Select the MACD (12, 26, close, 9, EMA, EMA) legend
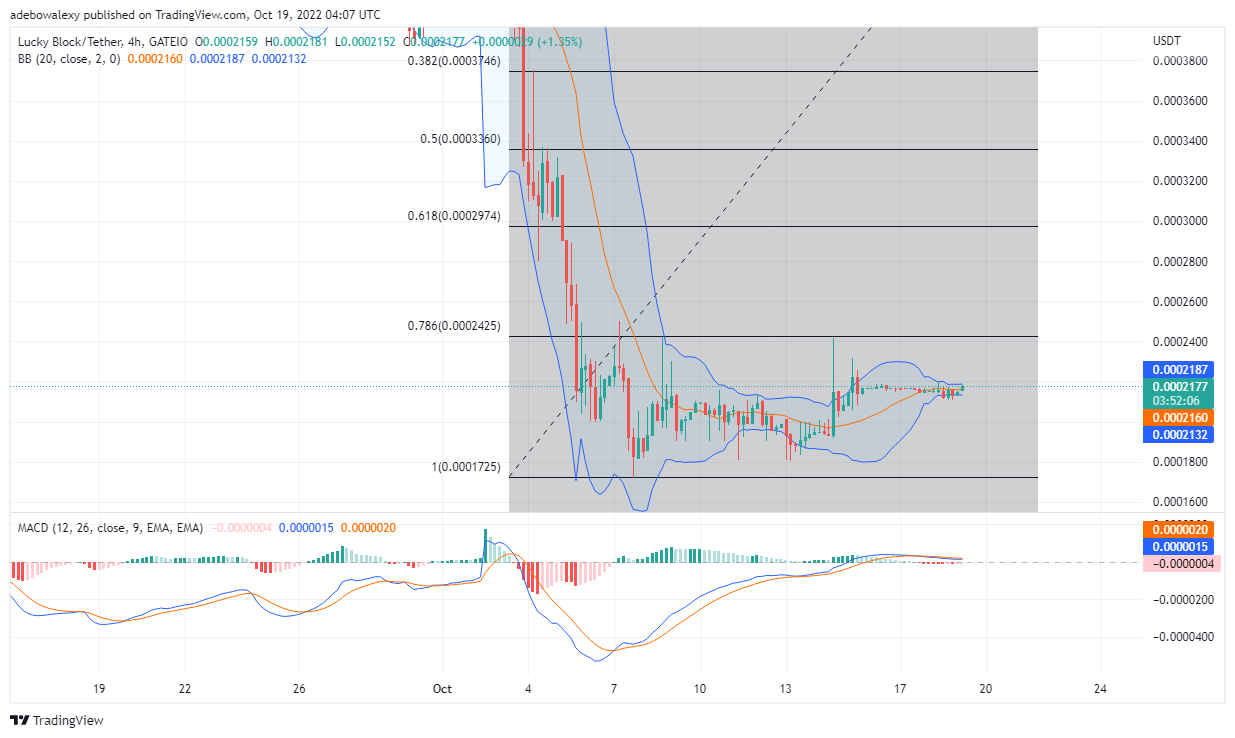The width and height of the screenshot is (1235, 738). pyautogui.click(x=111, y=527)
